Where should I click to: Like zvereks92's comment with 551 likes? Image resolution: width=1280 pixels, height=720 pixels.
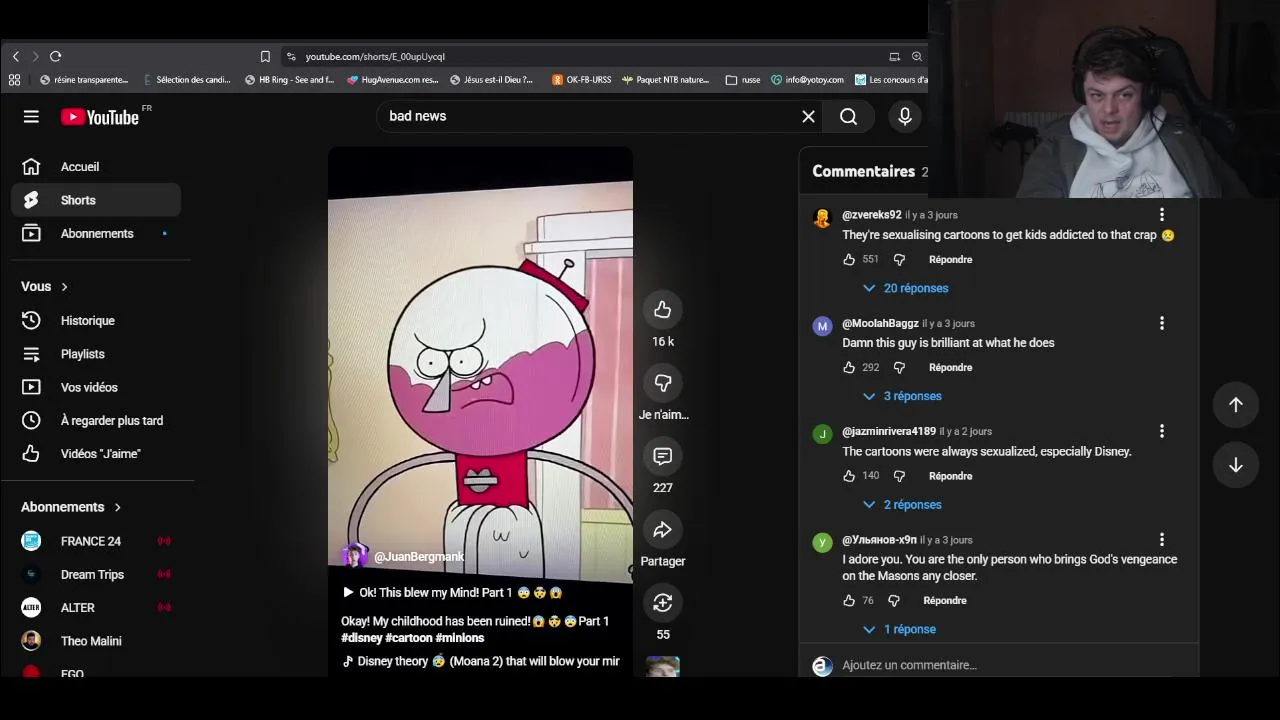pos(849,260)
